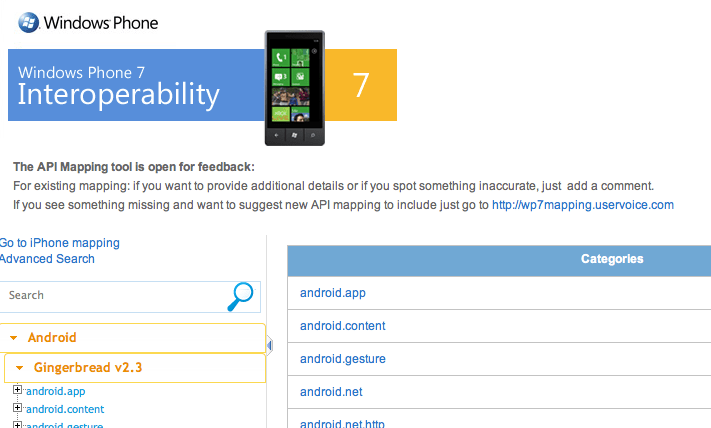Open android.gesture in the Categories table
The image size is (711, 428).
coord(342,359)
